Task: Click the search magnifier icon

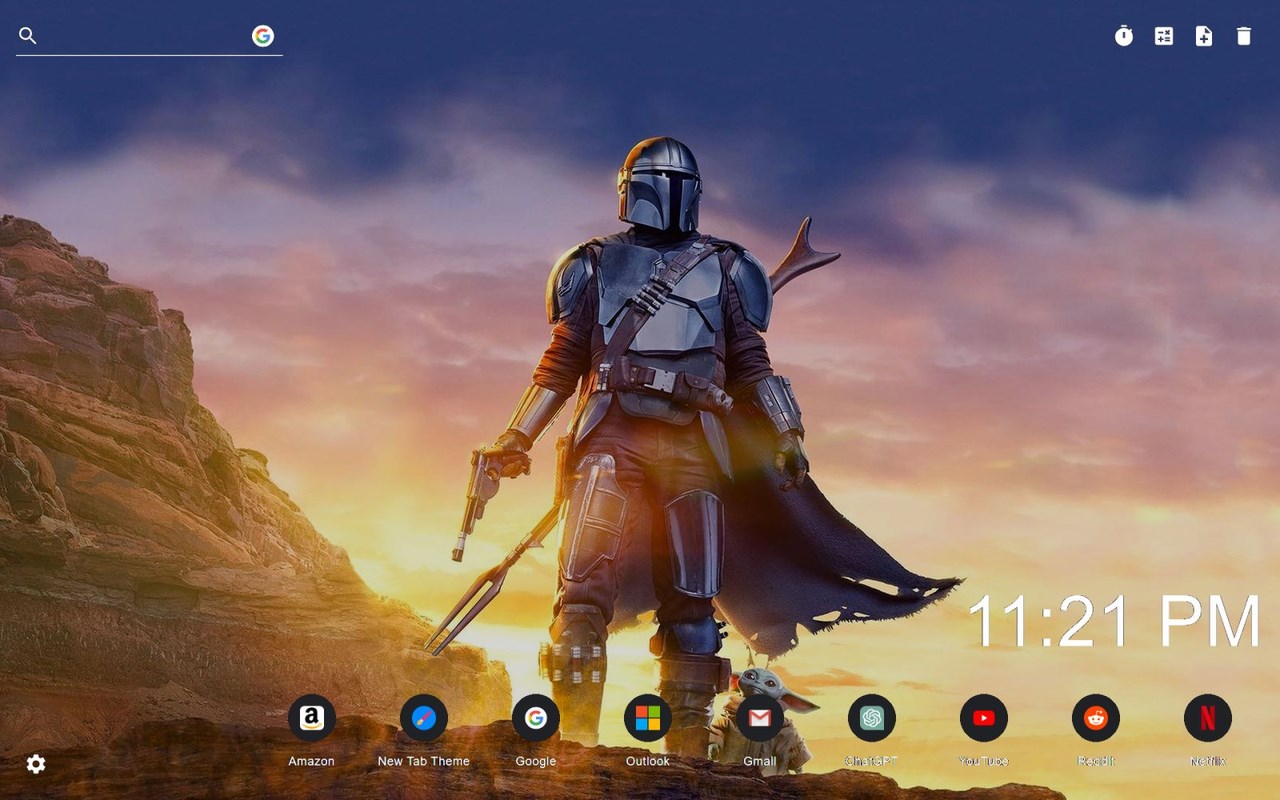Action: (x=28, y=36)
